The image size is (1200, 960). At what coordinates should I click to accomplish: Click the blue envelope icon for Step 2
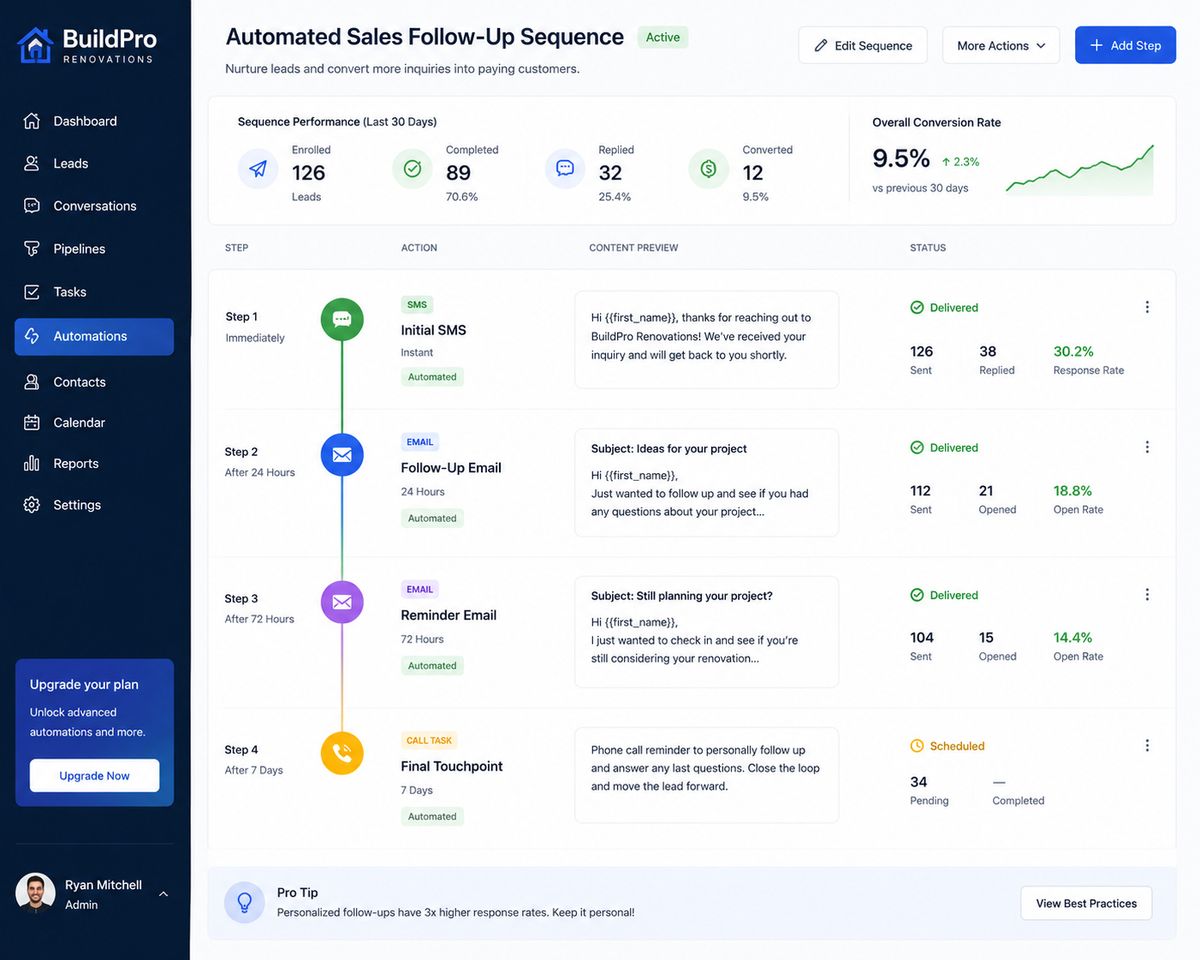pyautogui.click(x=342, y=455)
